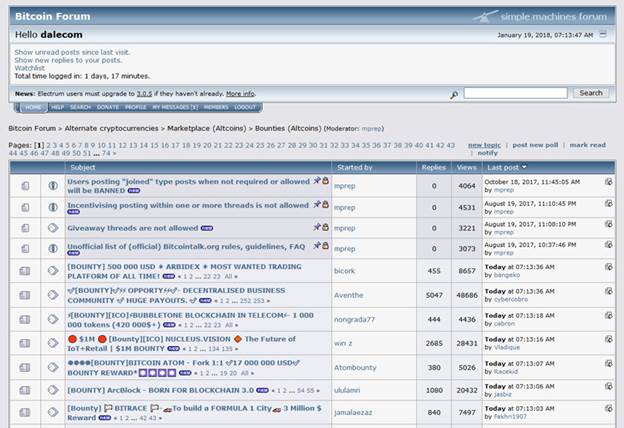624x428 pixels.
Task: Open 'Show unread posts since last visit' link
Action: (72, 52)
